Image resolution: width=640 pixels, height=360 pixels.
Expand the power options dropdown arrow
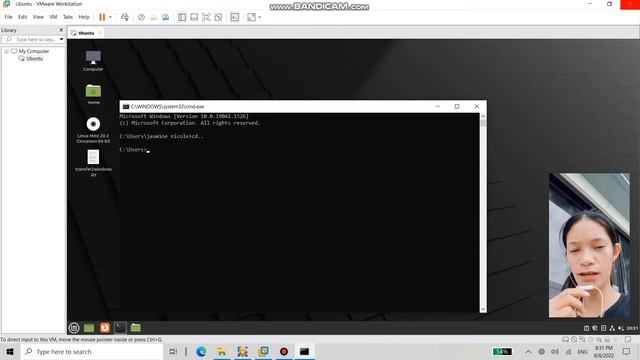110,17
